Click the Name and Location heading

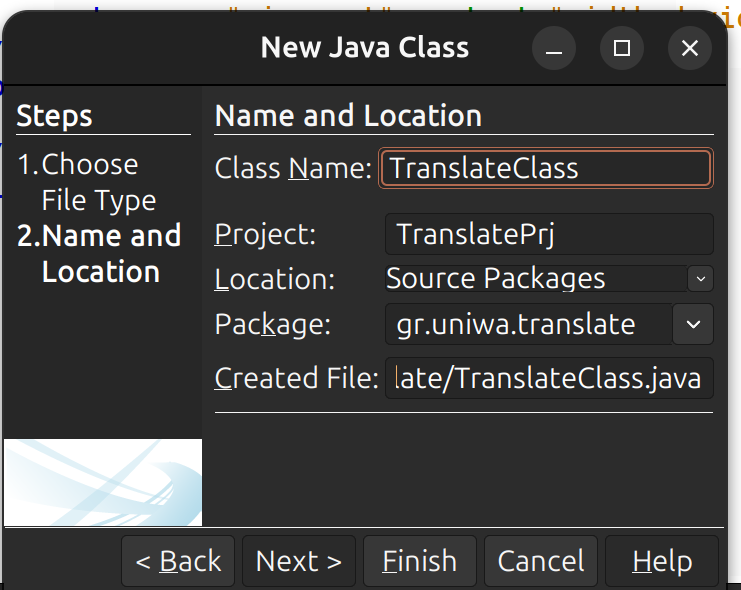[348, 116]
